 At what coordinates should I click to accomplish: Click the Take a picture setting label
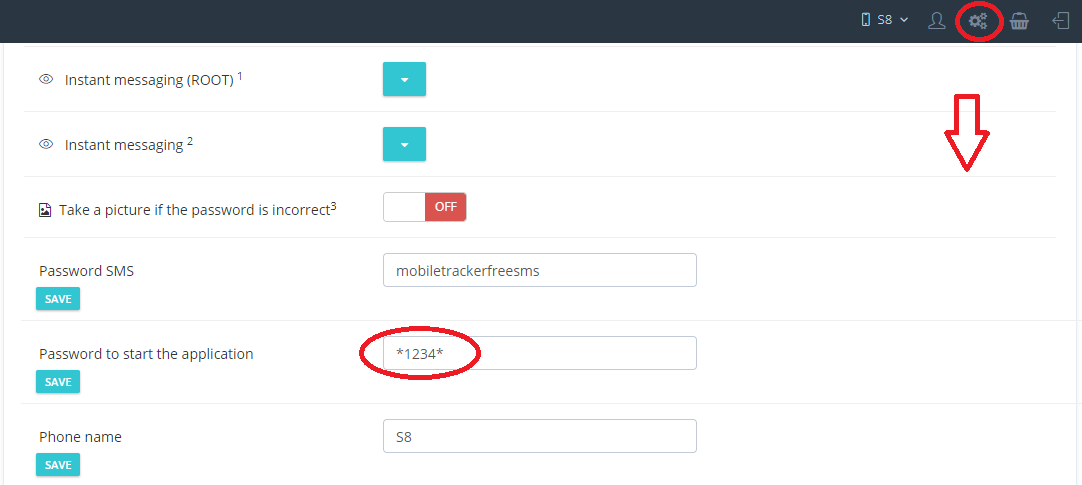point(197,209)
